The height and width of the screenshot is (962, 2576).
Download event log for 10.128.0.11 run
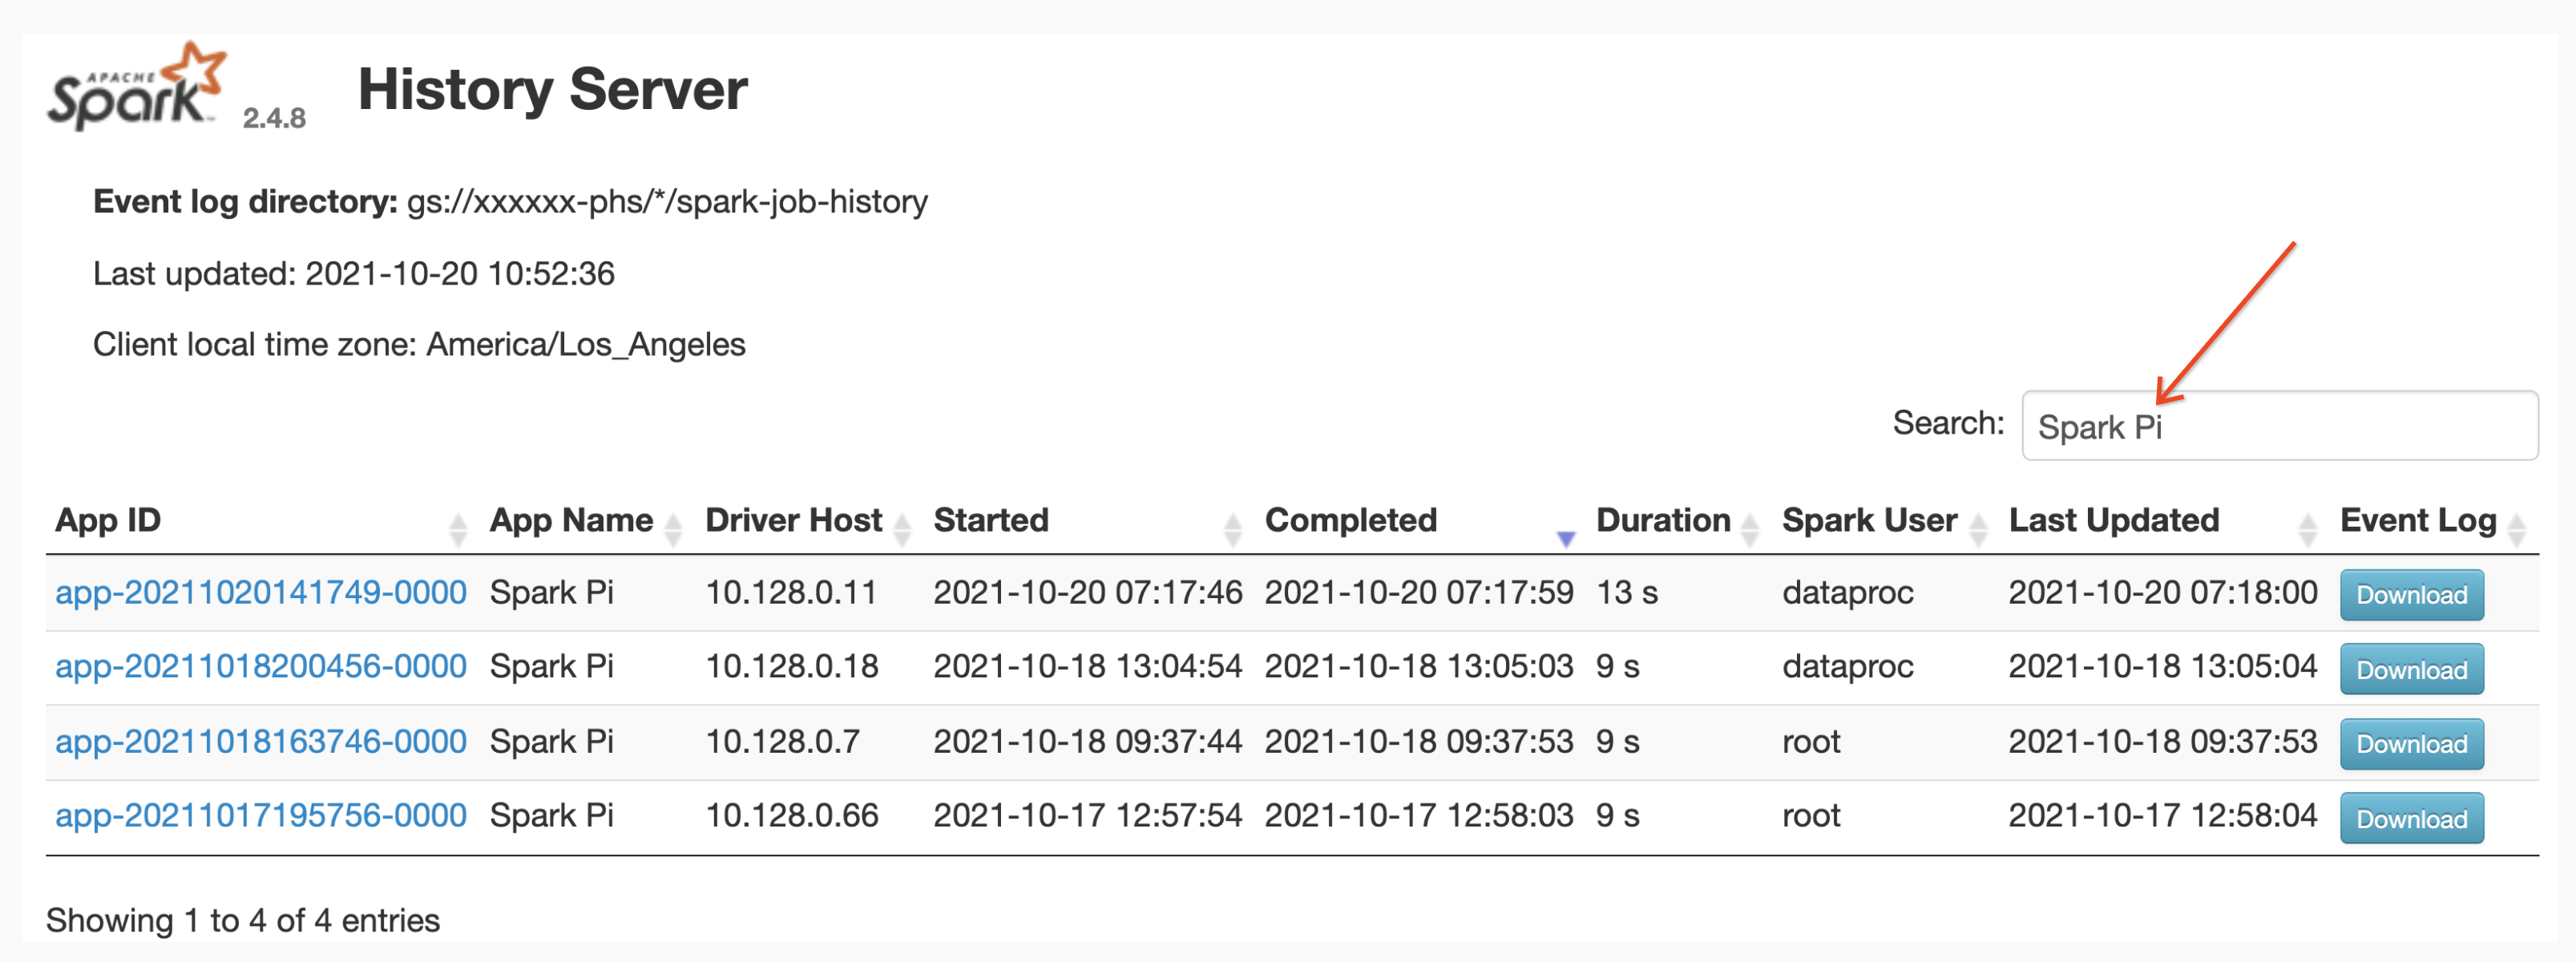(2411, 595)
